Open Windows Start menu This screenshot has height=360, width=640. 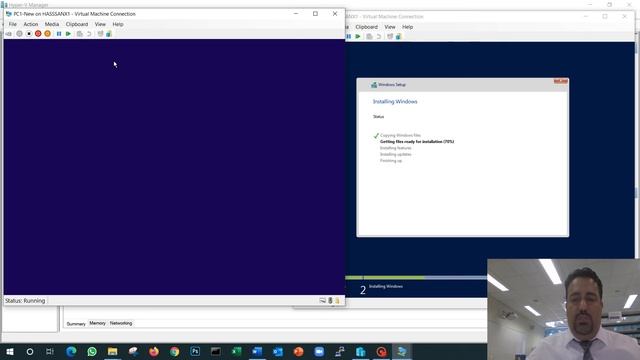[x=10, y=351]
